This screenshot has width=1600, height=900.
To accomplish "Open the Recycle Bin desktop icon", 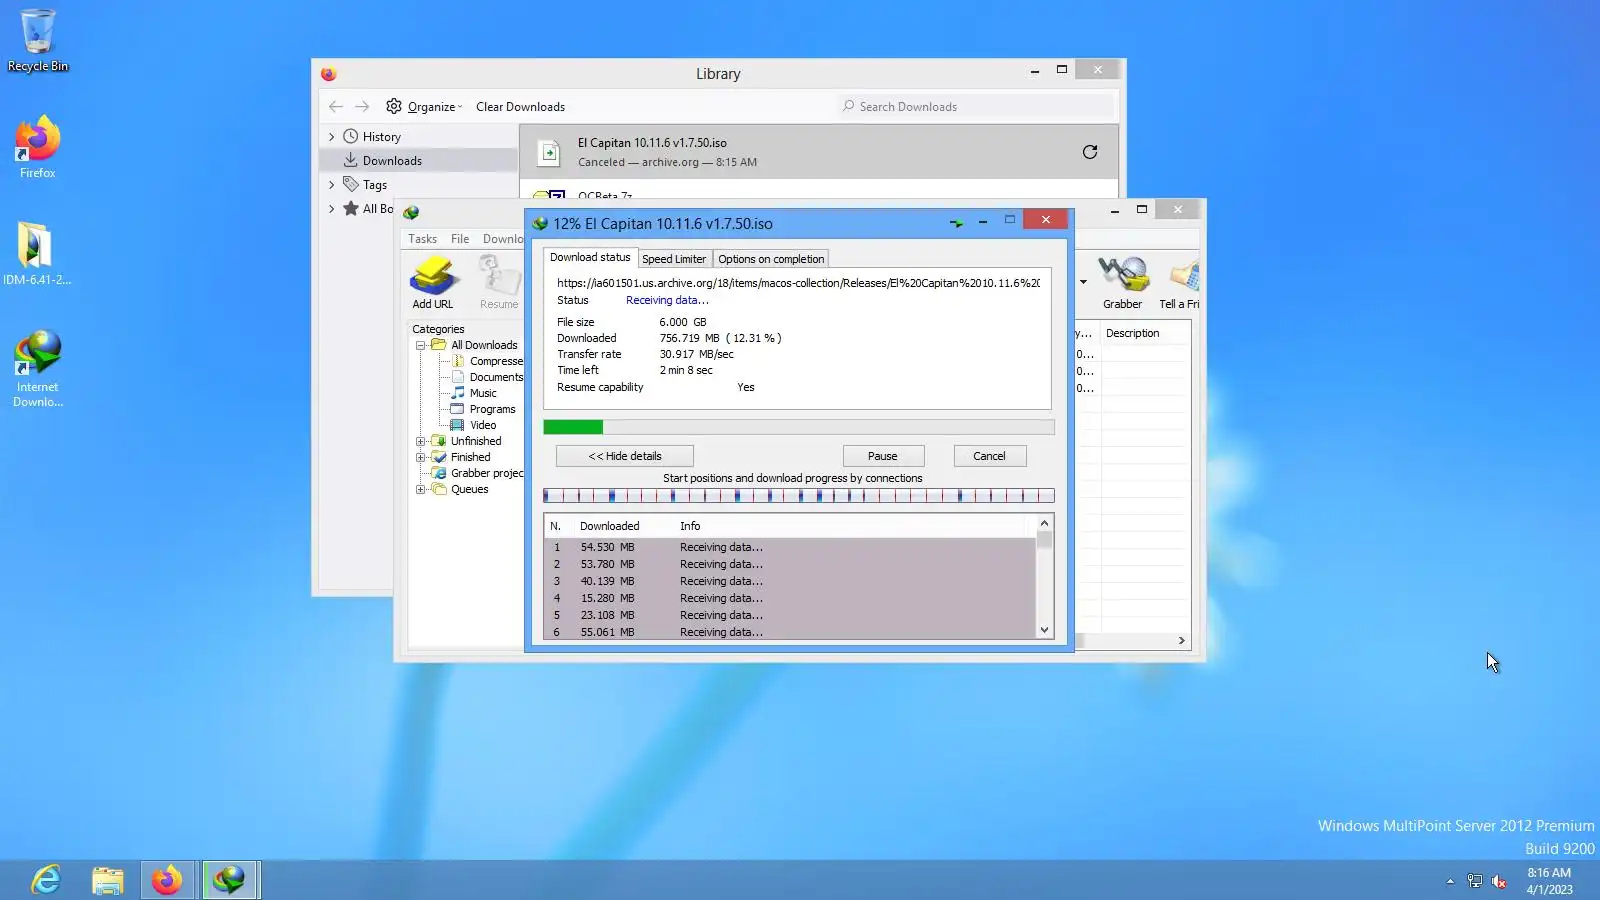I will (38, 40).
